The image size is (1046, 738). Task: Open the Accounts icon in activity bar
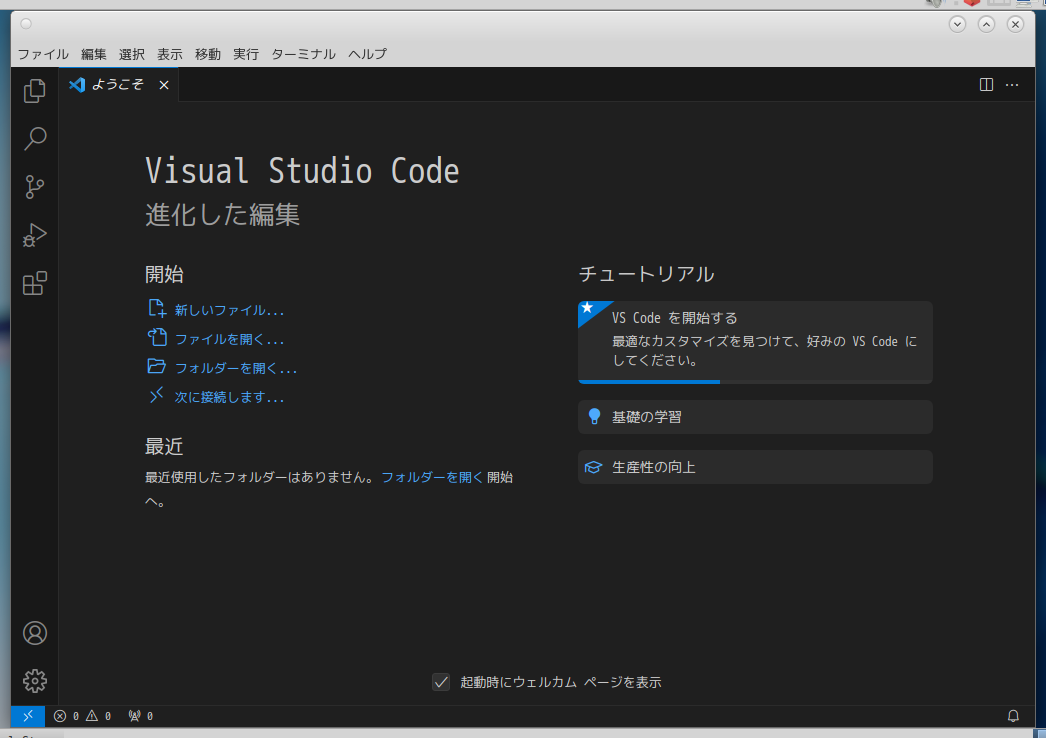pos(35,633)
